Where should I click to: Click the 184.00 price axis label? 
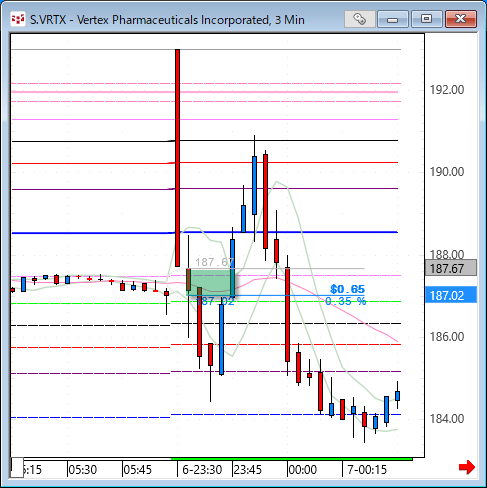click(x=447, y=419)
